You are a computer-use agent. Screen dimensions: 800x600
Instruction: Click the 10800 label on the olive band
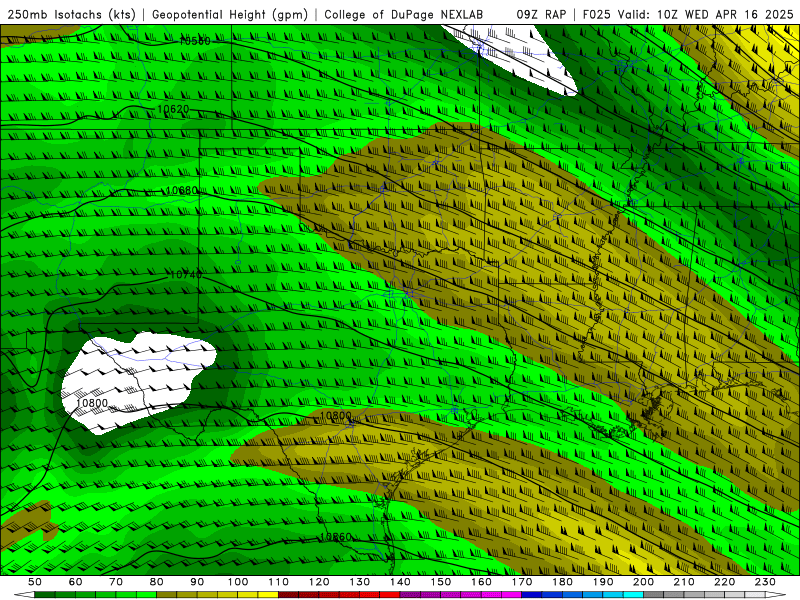[x=336, y=416]
